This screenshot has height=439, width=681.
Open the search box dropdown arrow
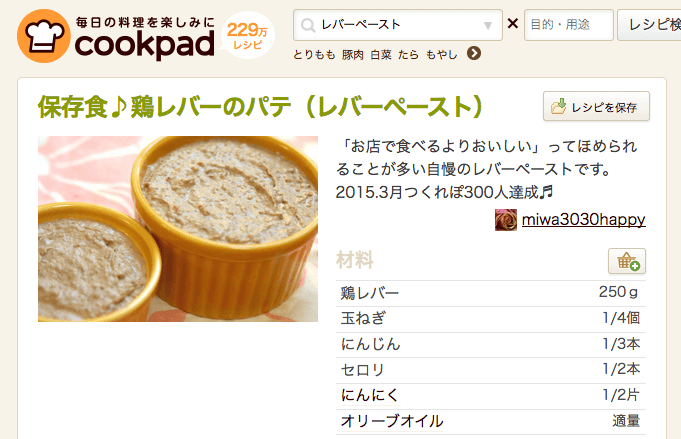(488, 26)
